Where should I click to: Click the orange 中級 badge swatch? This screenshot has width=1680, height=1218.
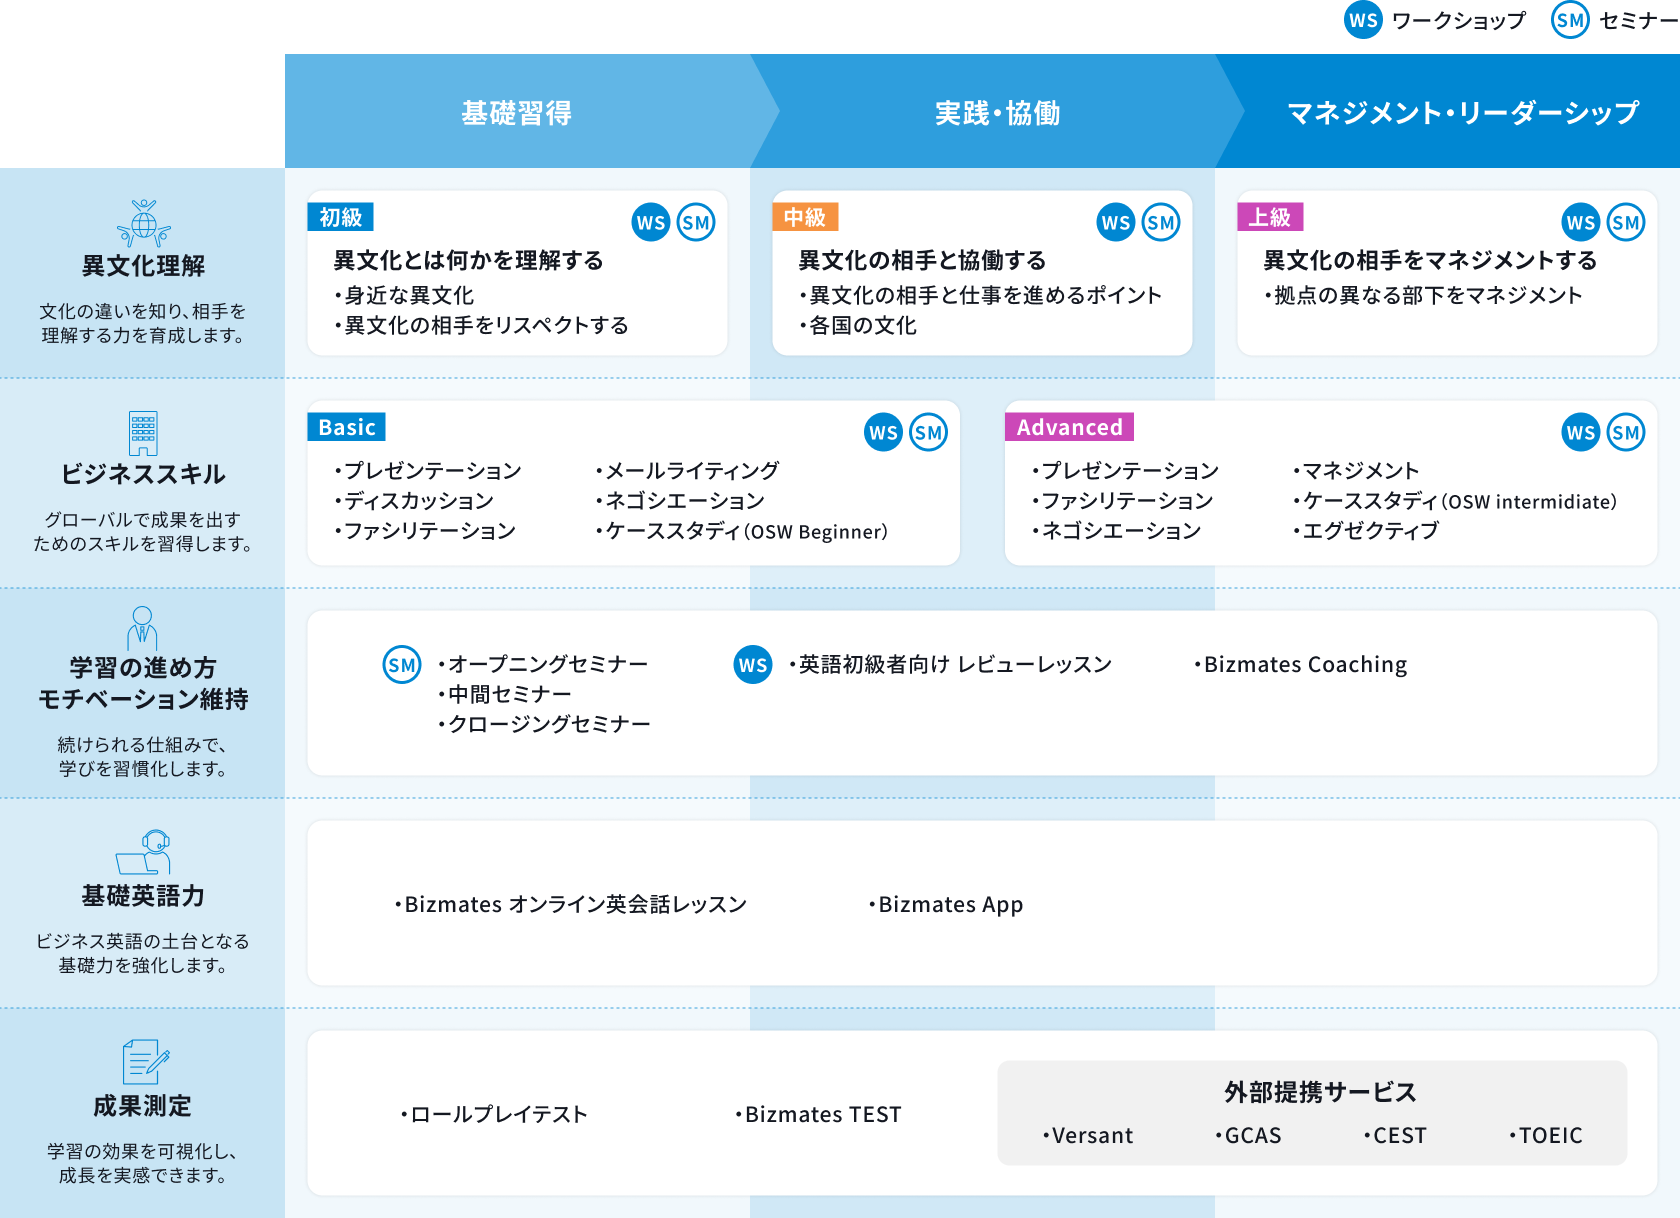(x=805, y=216)
